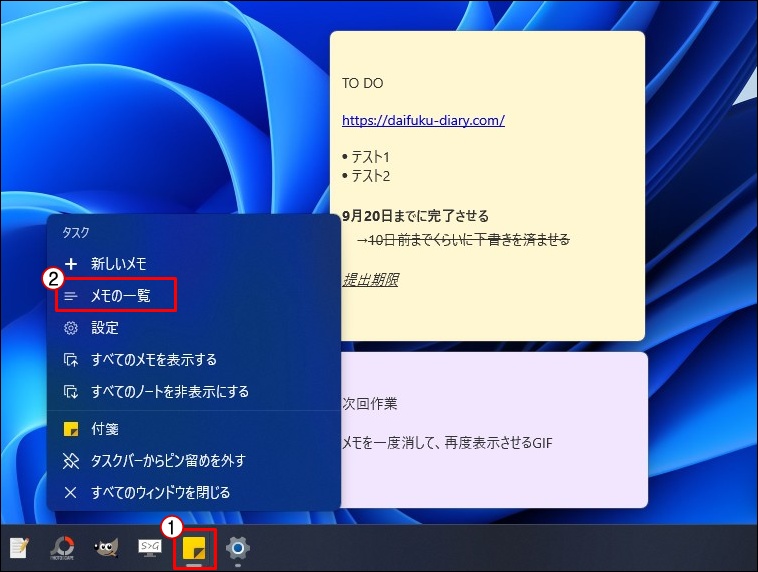Open GIMP from the taskbar
758x572 pixels.
click(108, 548)
